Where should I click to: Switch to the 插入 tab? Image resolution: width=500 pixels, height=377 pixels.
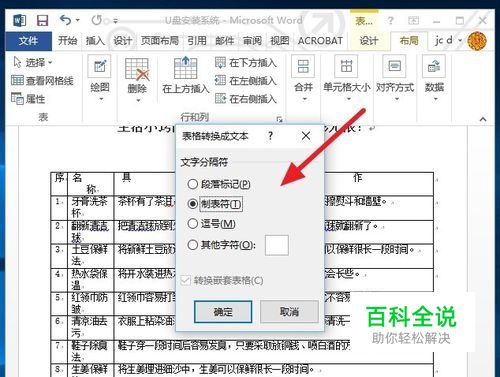(x=95, y=41)
